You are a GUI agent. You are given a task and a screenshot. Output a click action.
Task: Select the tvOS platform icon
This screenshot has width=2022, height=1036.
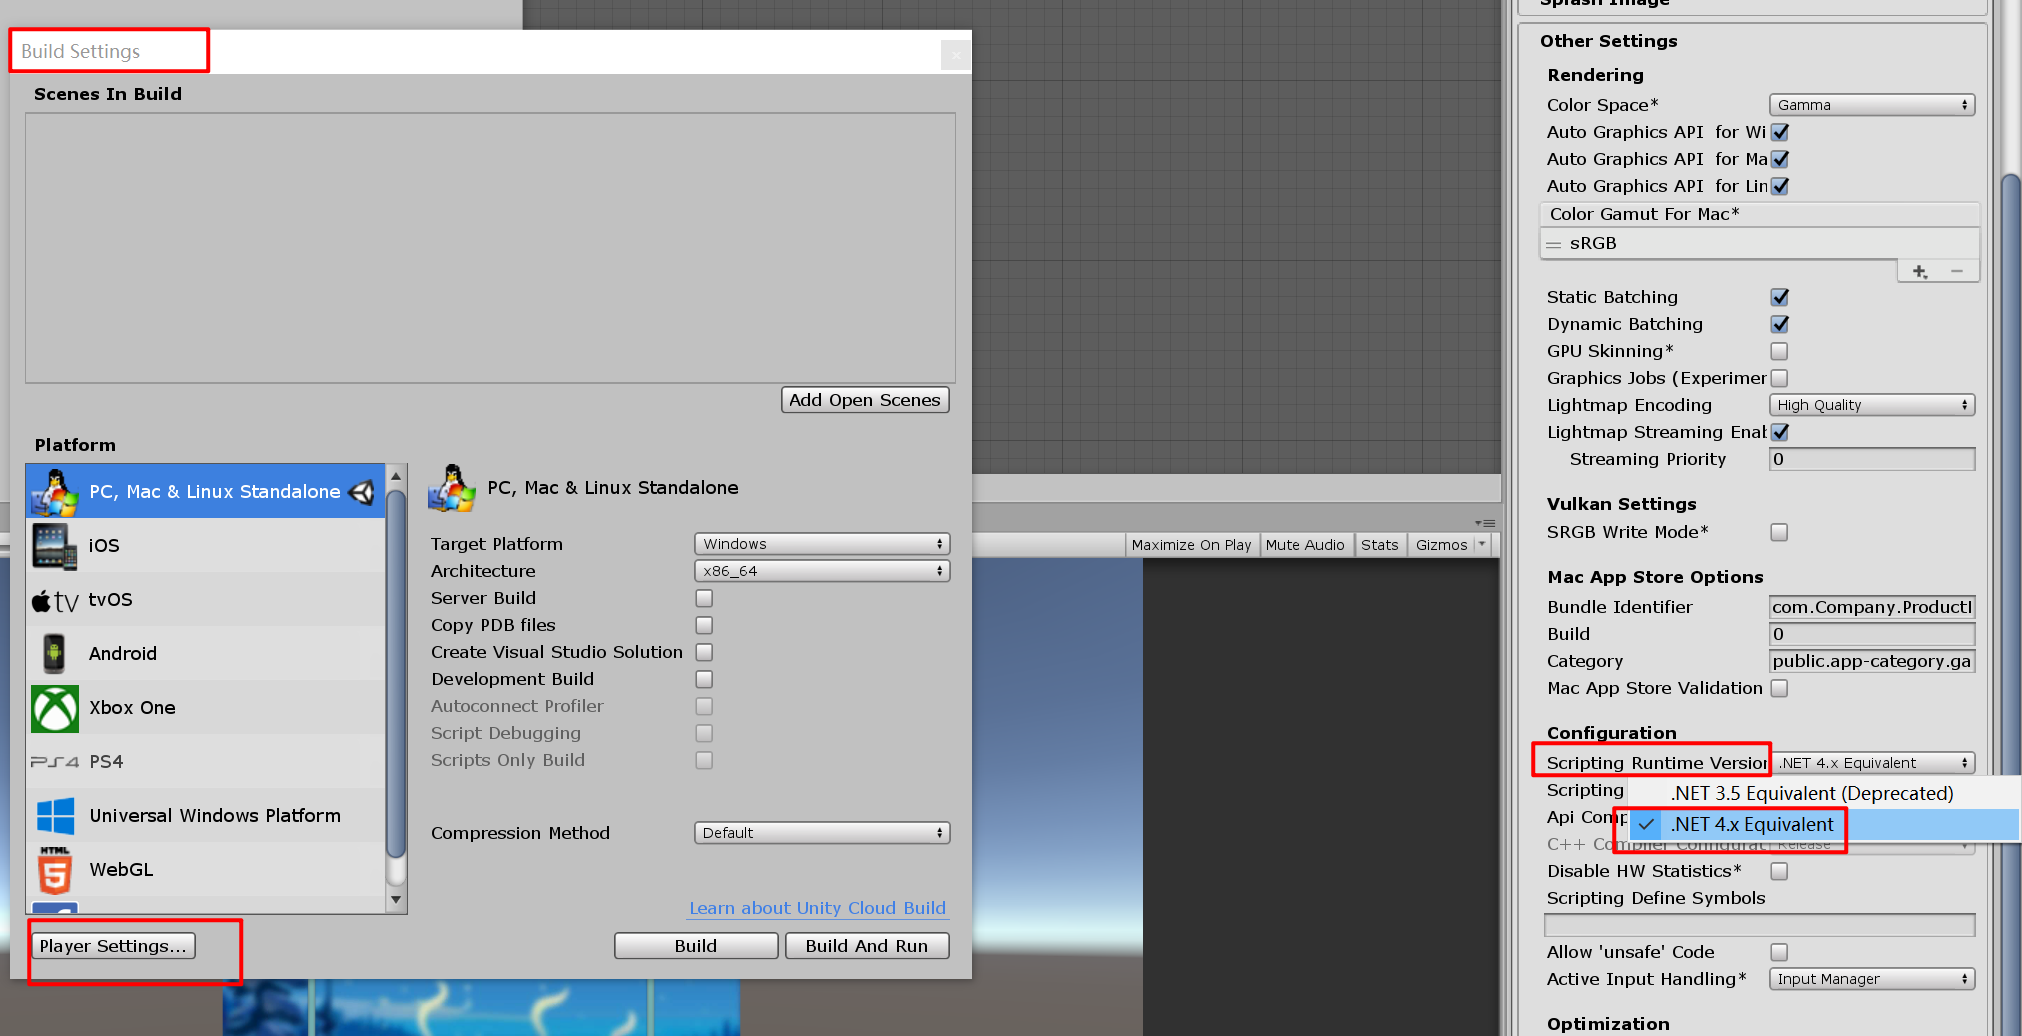pyautogui.click(x=54, y=600)
